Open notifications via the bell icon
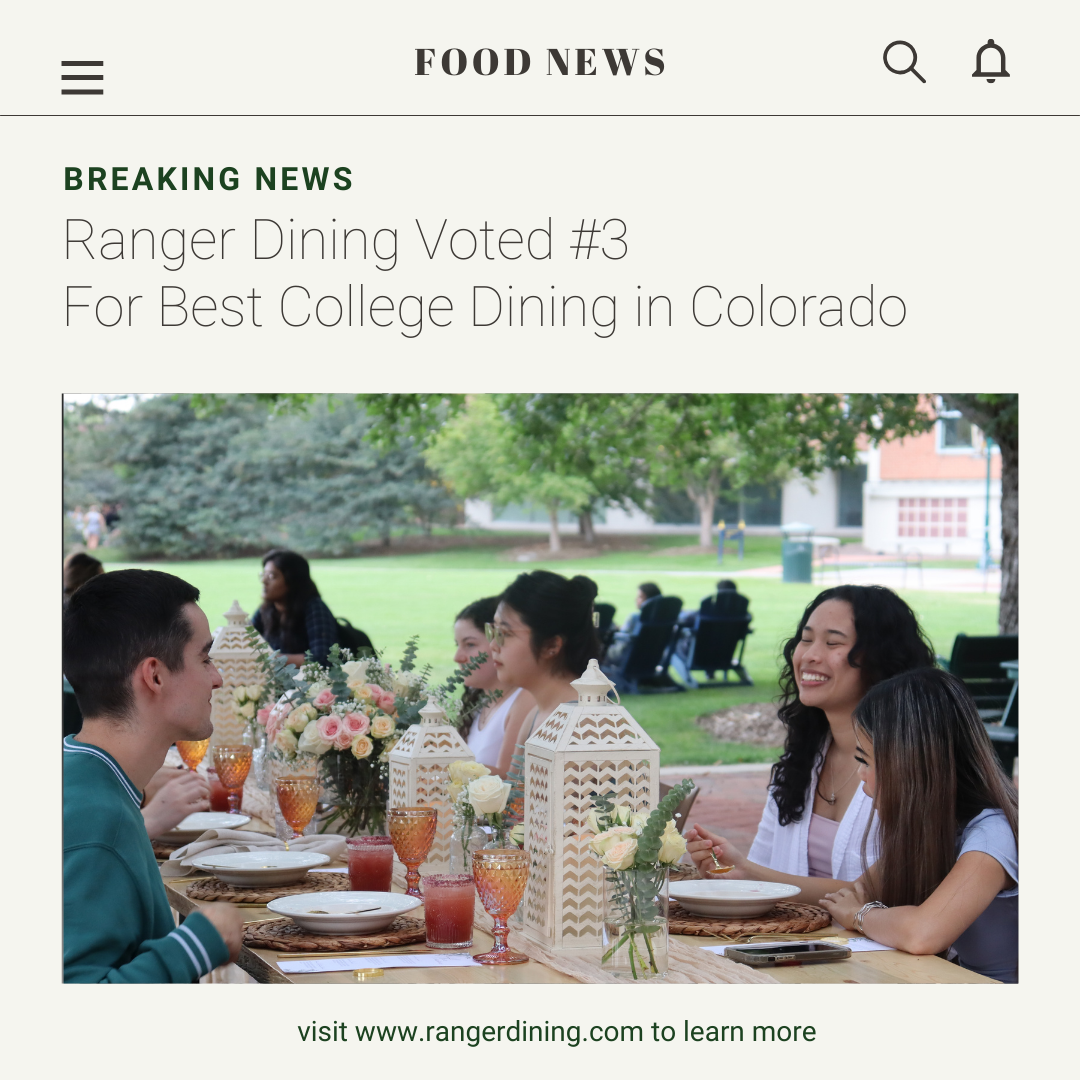1080x1080 pixels. [990, 61]
